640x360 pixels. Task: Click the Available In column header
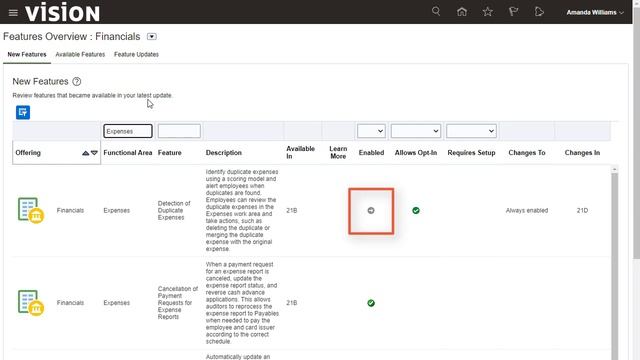[300, 152]
